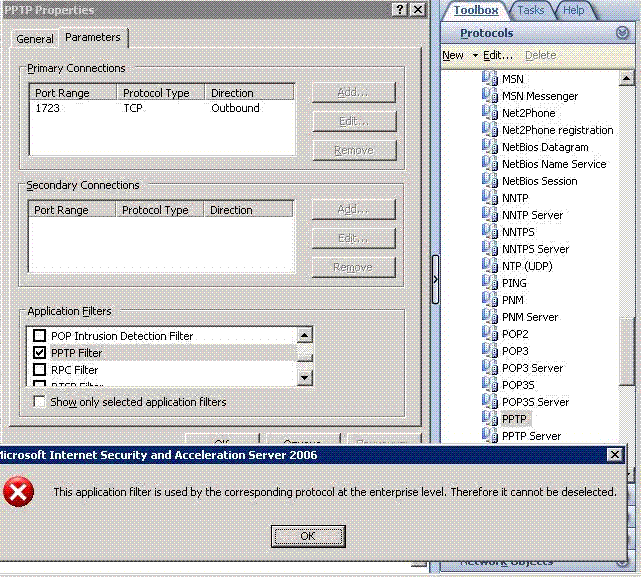Click the POP3S protocol icon
Viewport: 641px width, 577px height.
489,385
